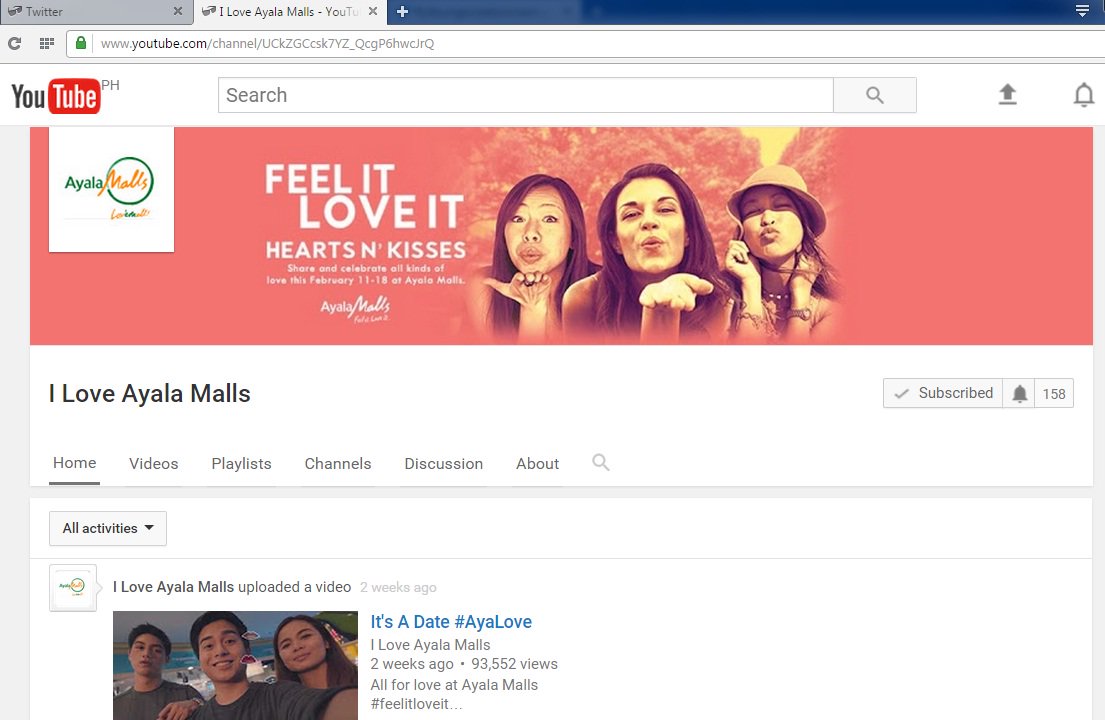Click the Ayala Malls channel avatar
This screenshot has height=720, width=1105.
tap(111, 190)
